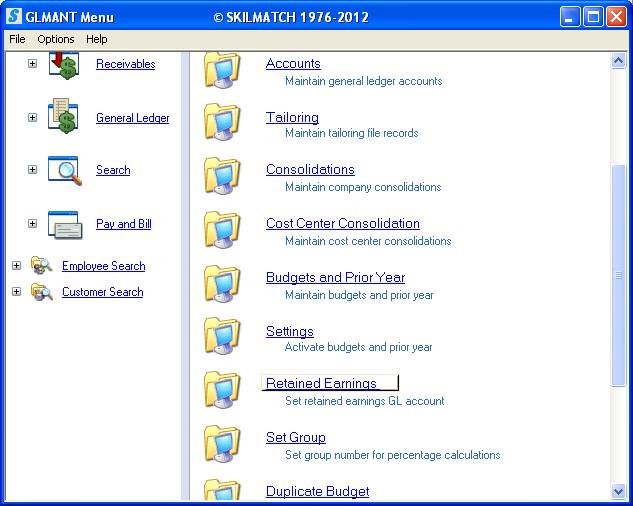The image size is (633, 506).
Task: Click the folder icon beside Consolidations
Action: click(x=222, y=176)
